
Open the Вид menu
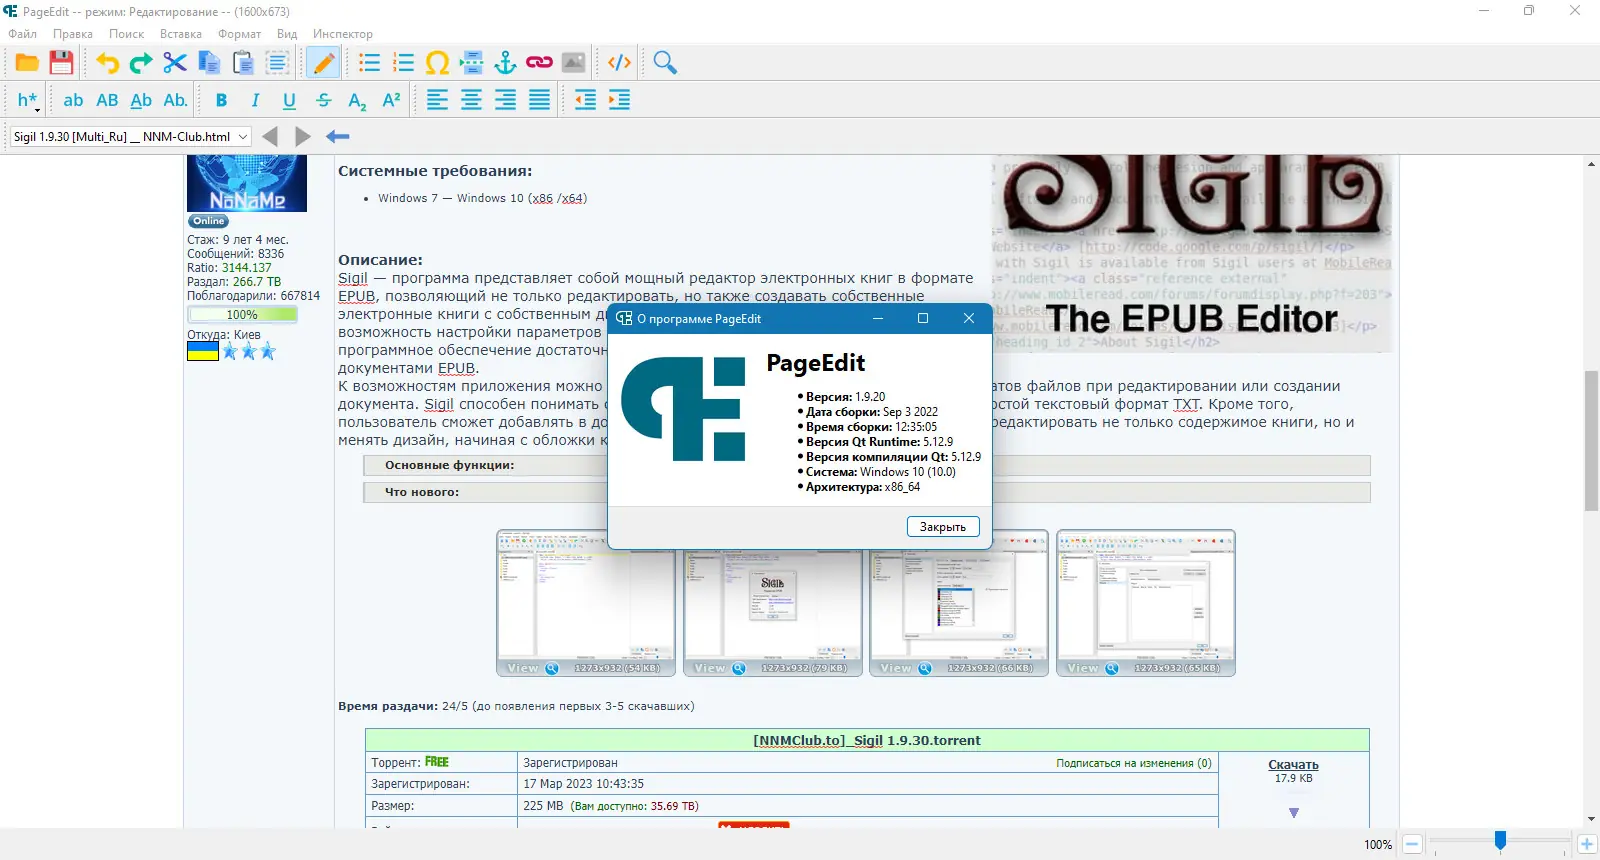coord(287,34)
